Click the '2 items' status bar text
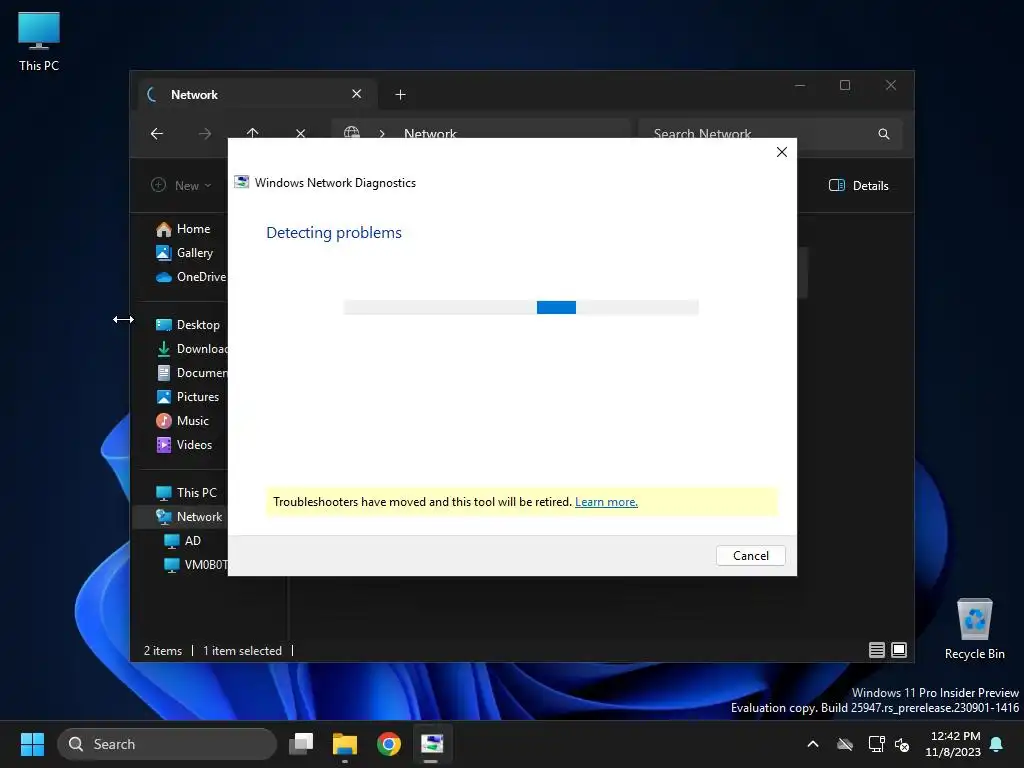Image resolution: width=1024 pixels, height=768 pixels. point(163,650)
